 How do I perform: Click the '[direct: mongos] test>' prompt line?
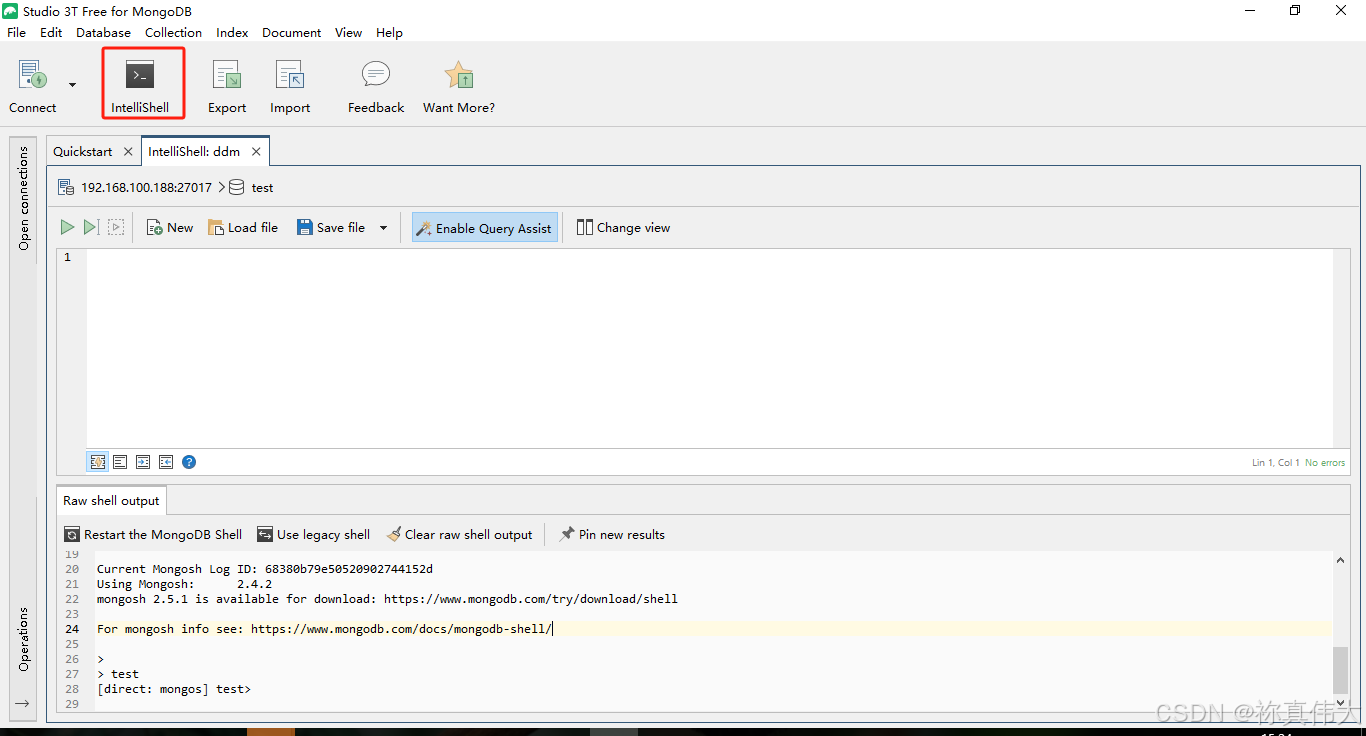pyautogui.click(x=174, y=689)
